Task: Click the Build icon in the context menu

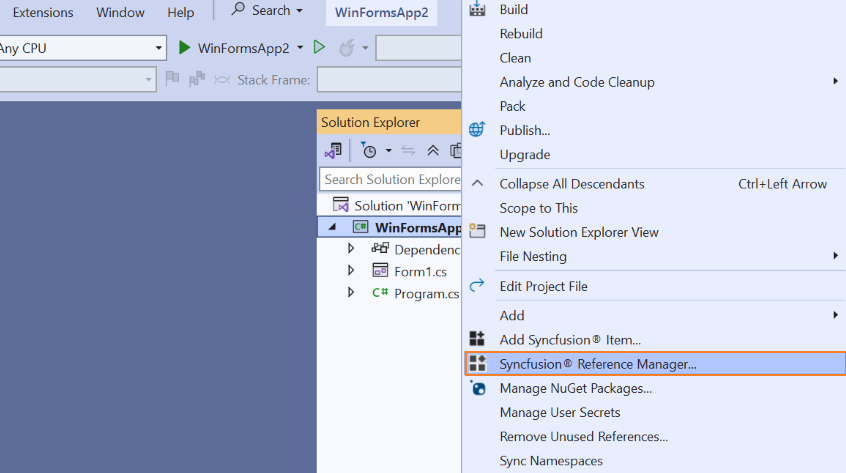Action: [x=477, y=9]
